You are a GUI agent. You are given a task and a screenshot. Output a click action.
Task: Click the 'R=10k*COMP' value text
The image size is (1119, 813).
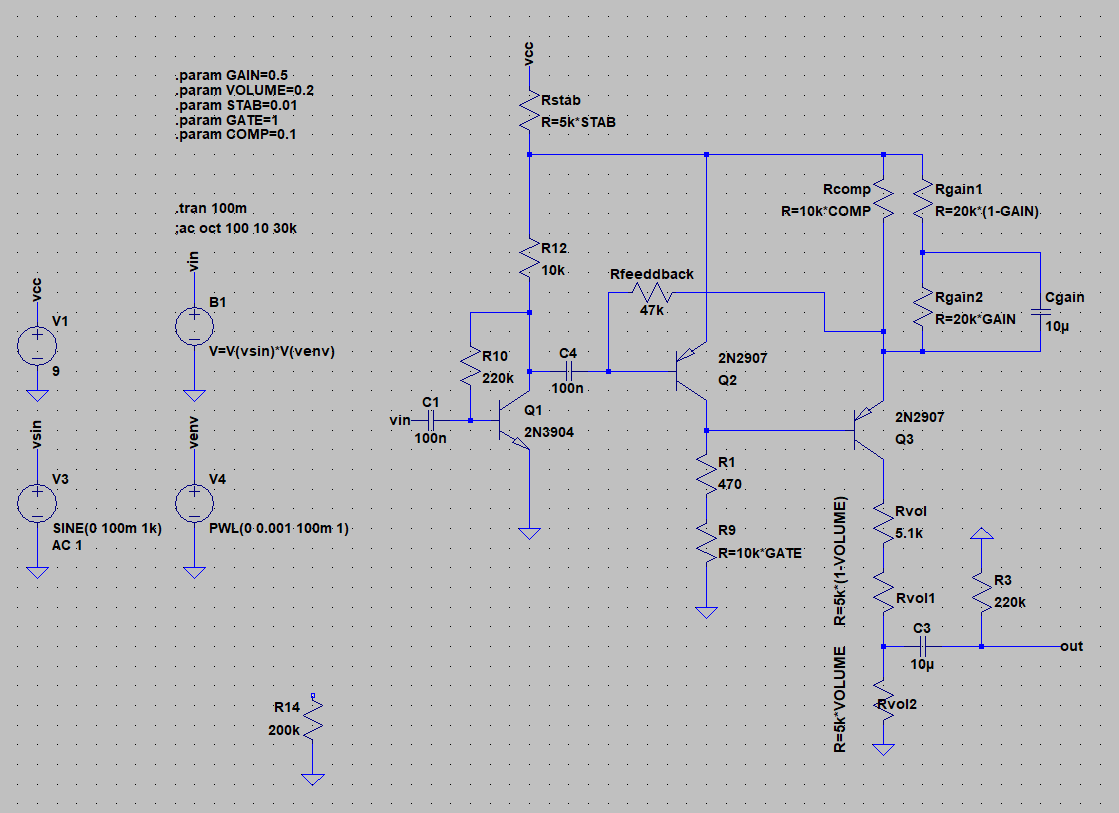(x=826, y=211)
